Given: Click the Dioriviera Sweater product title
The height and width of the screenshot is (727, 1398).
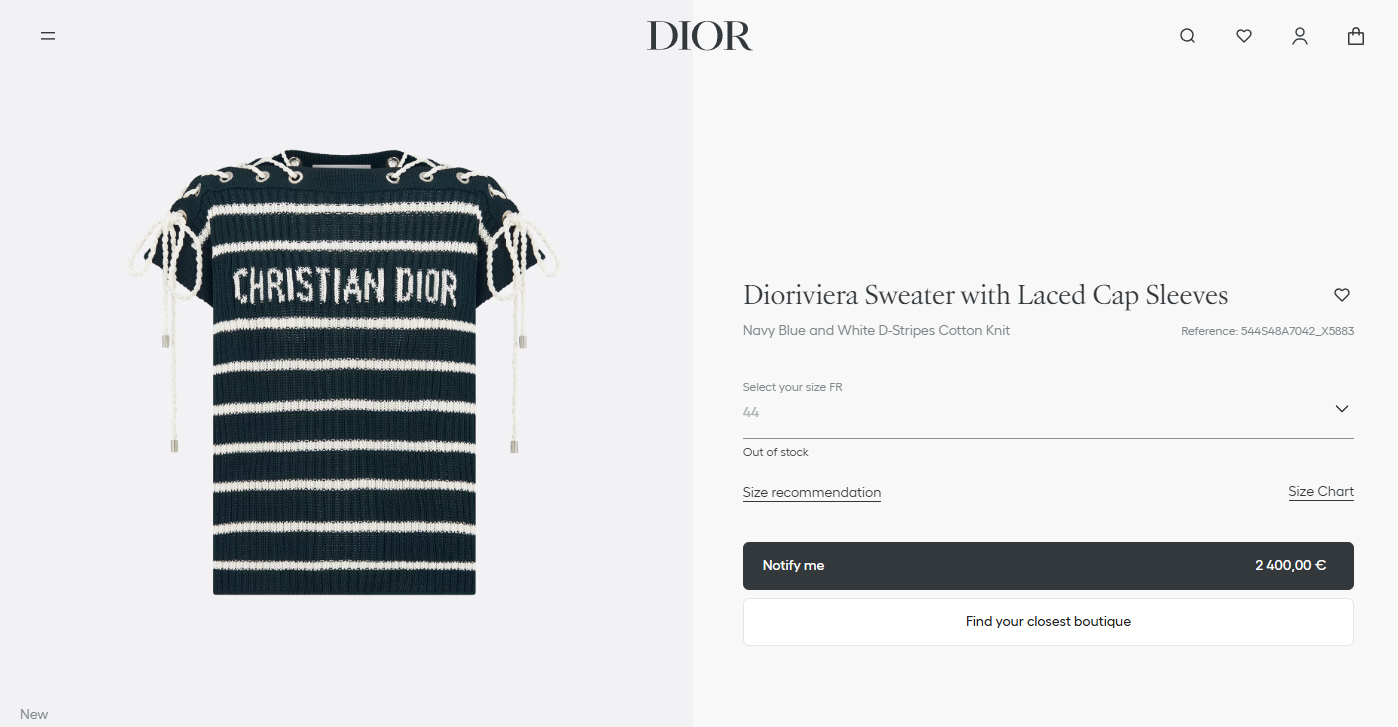Looking at the screenshot, I should coord(985,295).
